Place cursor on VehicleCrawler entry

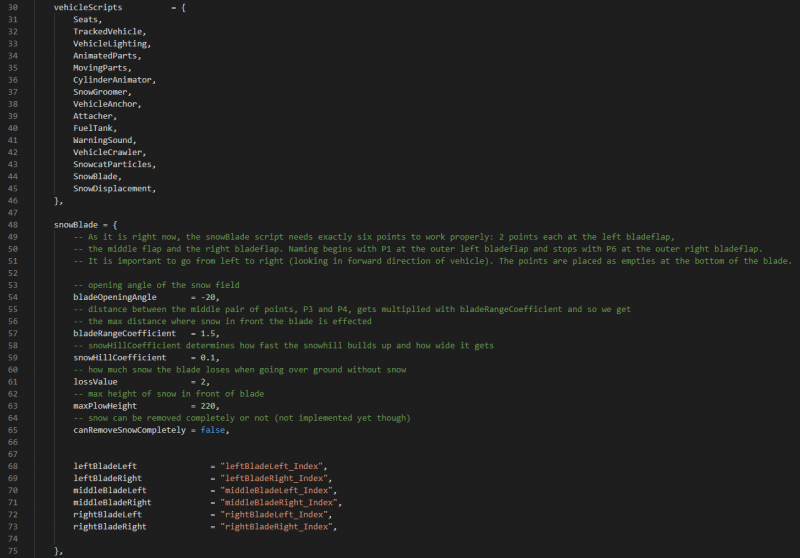click(x=108, y=152)
